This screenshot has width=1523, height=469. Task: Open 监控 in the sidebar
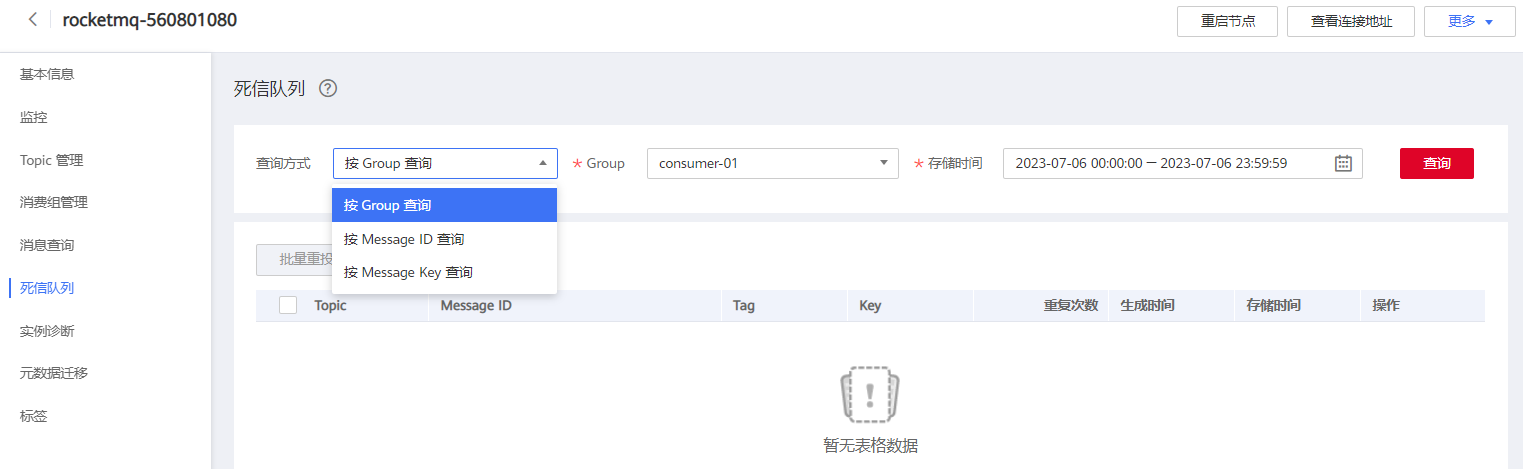(33, 117)
